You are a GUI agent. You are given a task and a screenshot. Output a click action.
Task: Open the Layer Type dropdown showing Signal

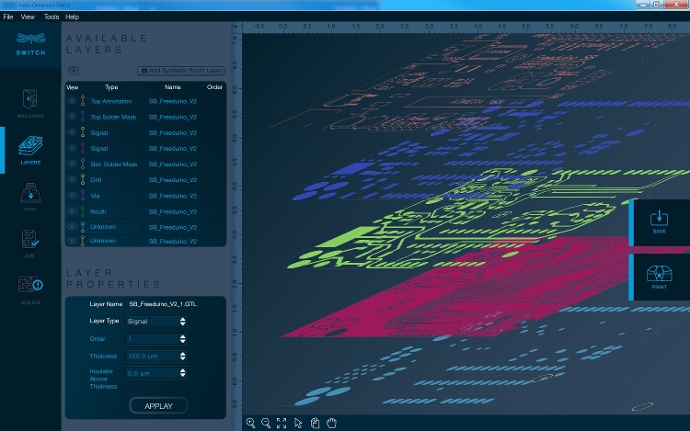(156, 321)
